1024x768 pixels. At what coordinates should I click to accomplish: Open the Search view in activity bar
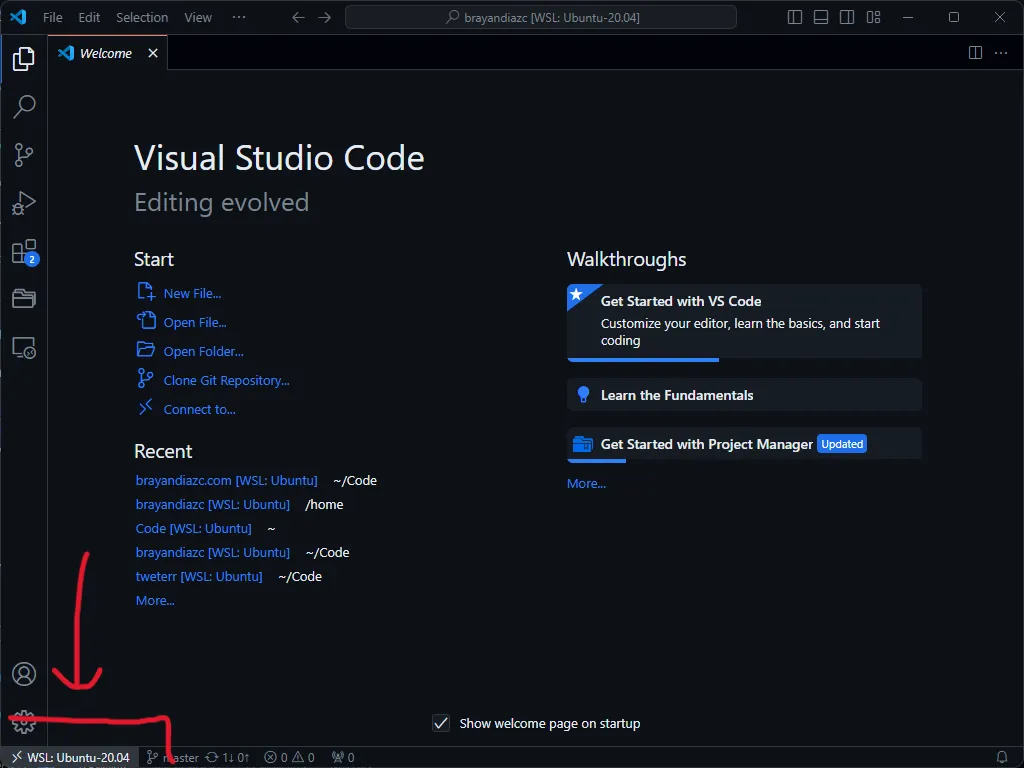24,106
